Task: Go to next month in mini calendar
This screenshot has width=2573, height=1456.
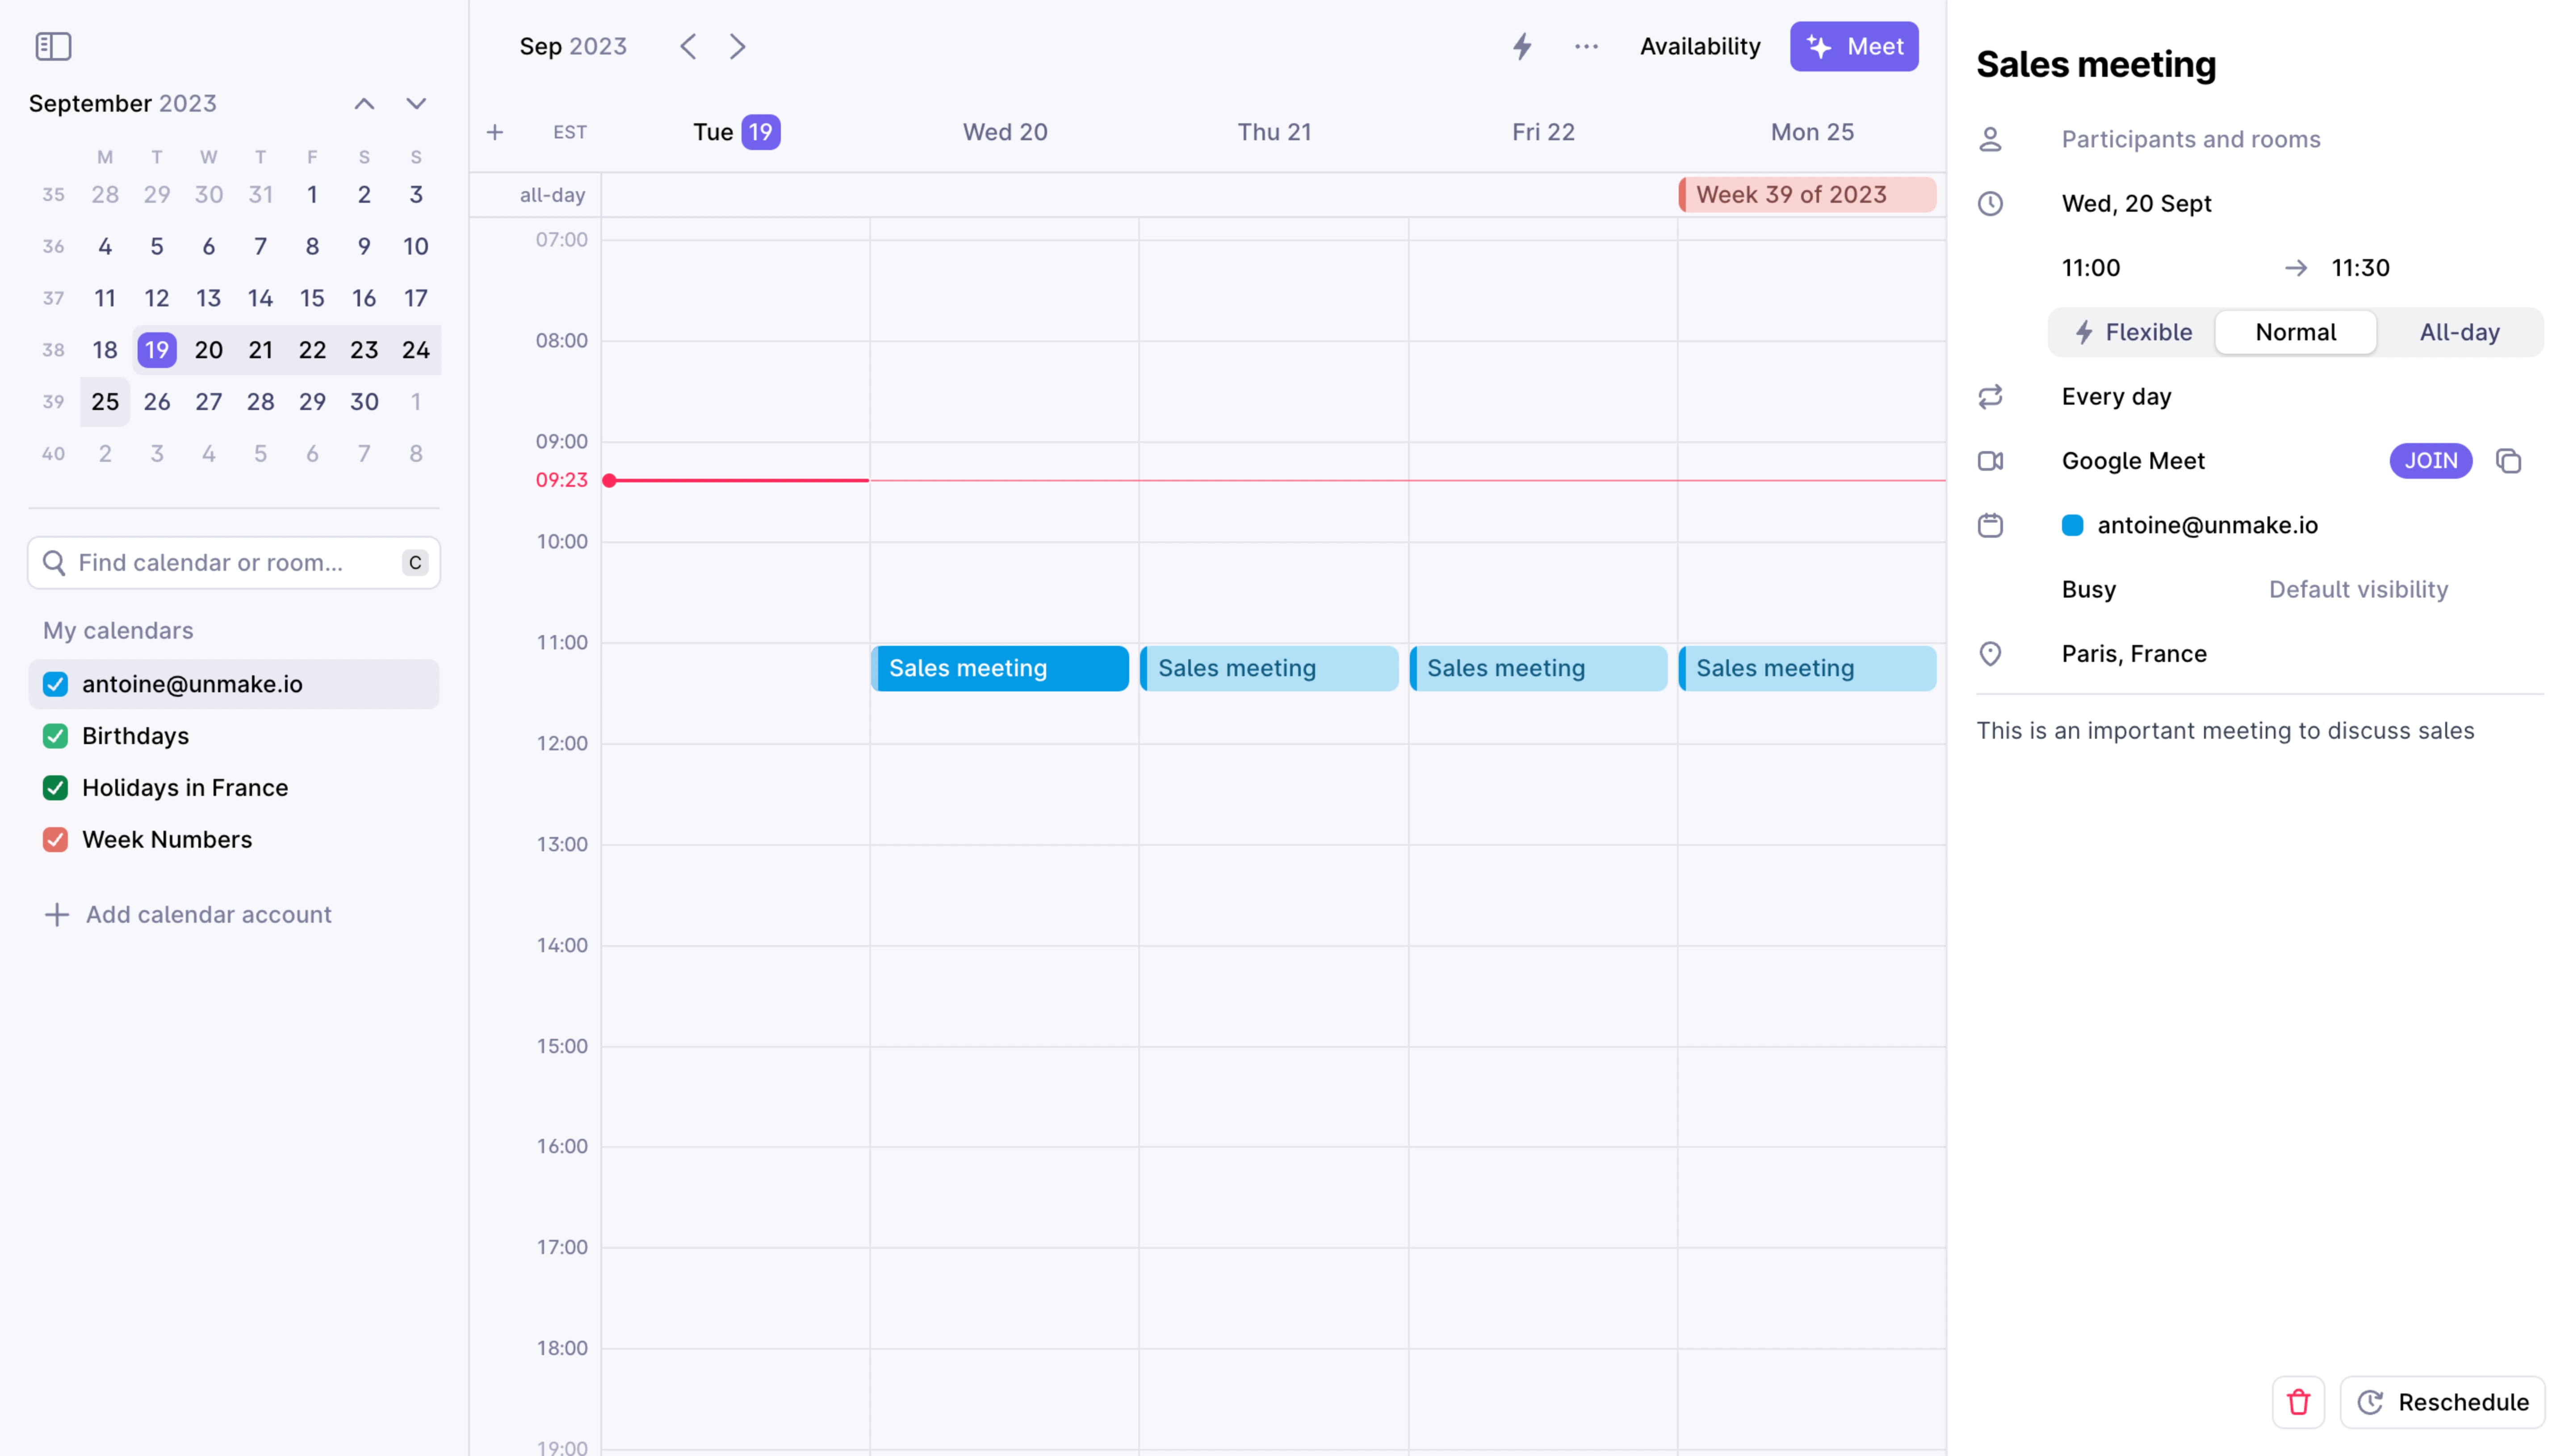Action: coord(416,104)
